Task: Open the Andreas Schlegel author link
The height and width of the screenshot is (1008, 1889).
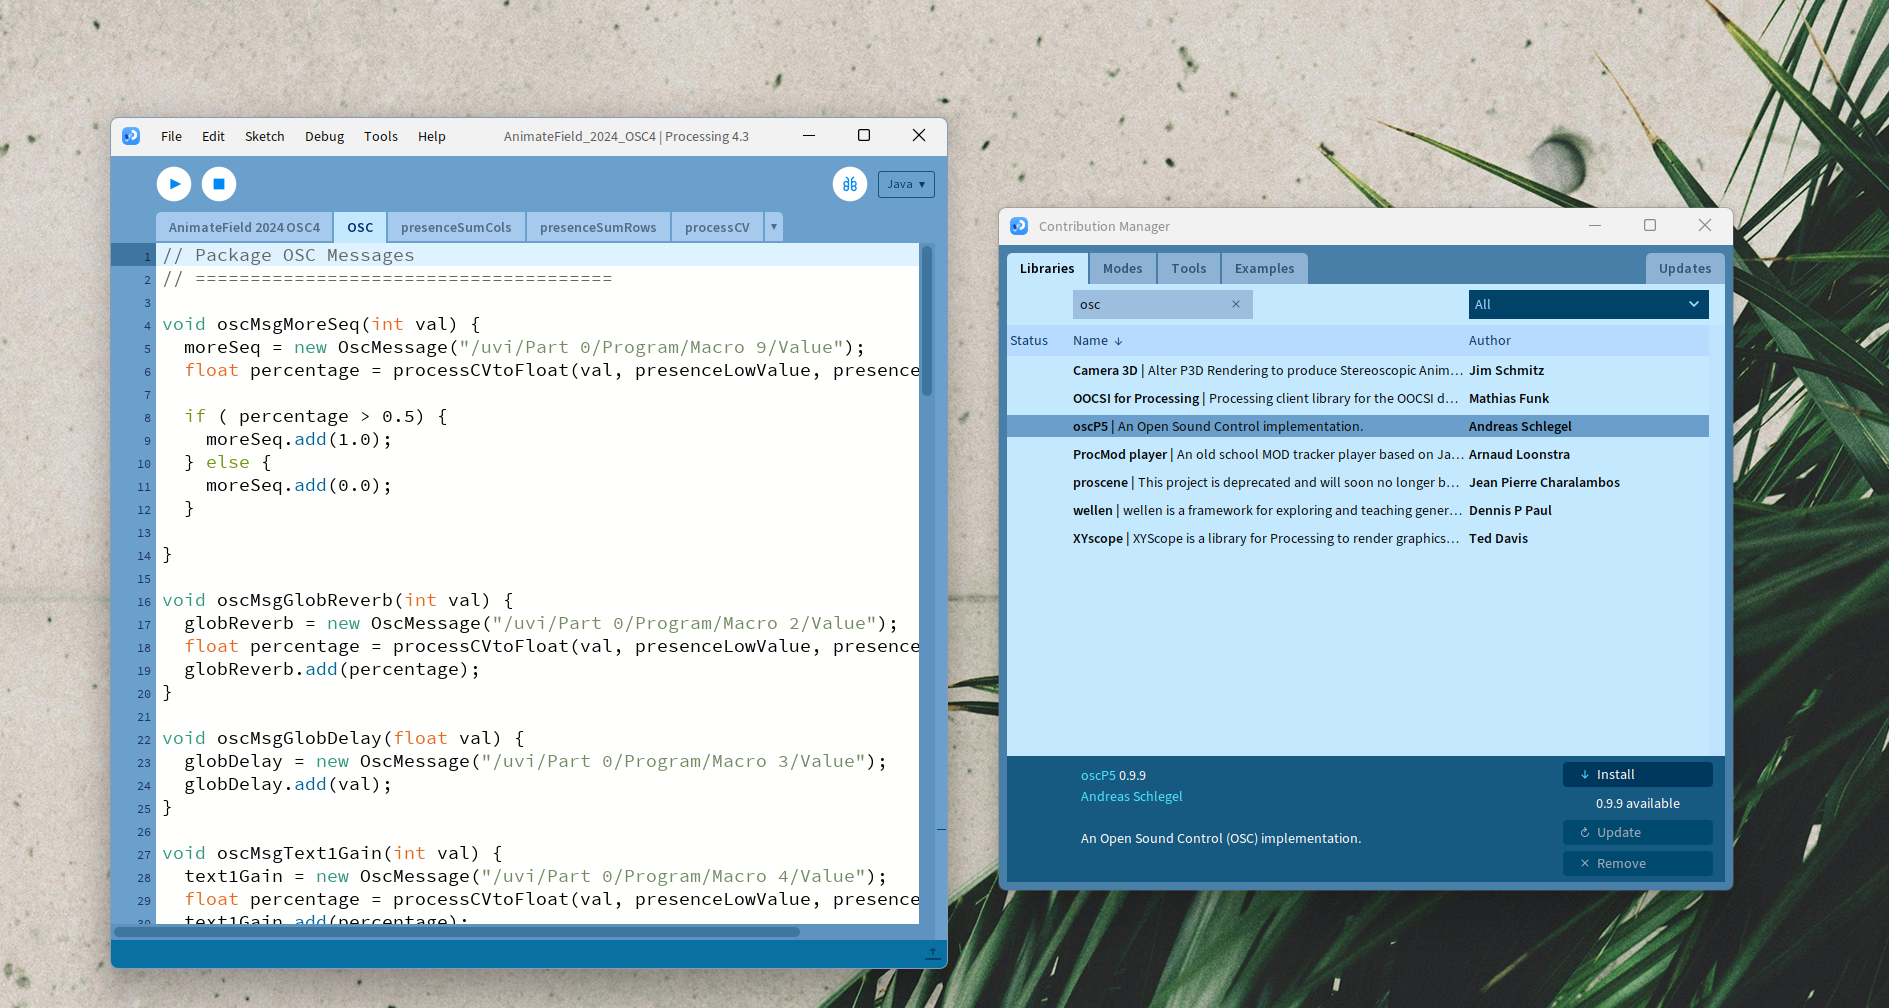Action: point(1131,797)
